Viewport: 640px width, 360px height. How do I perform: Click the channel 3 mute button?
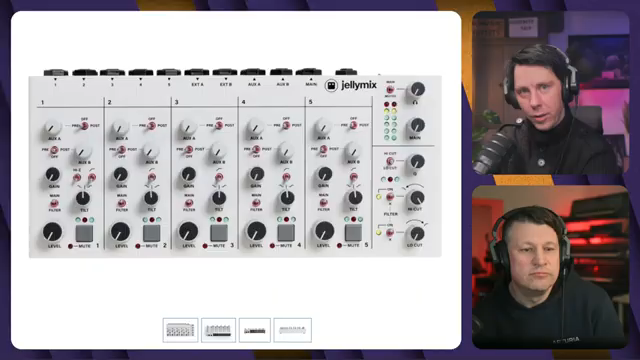click(219, 233)
